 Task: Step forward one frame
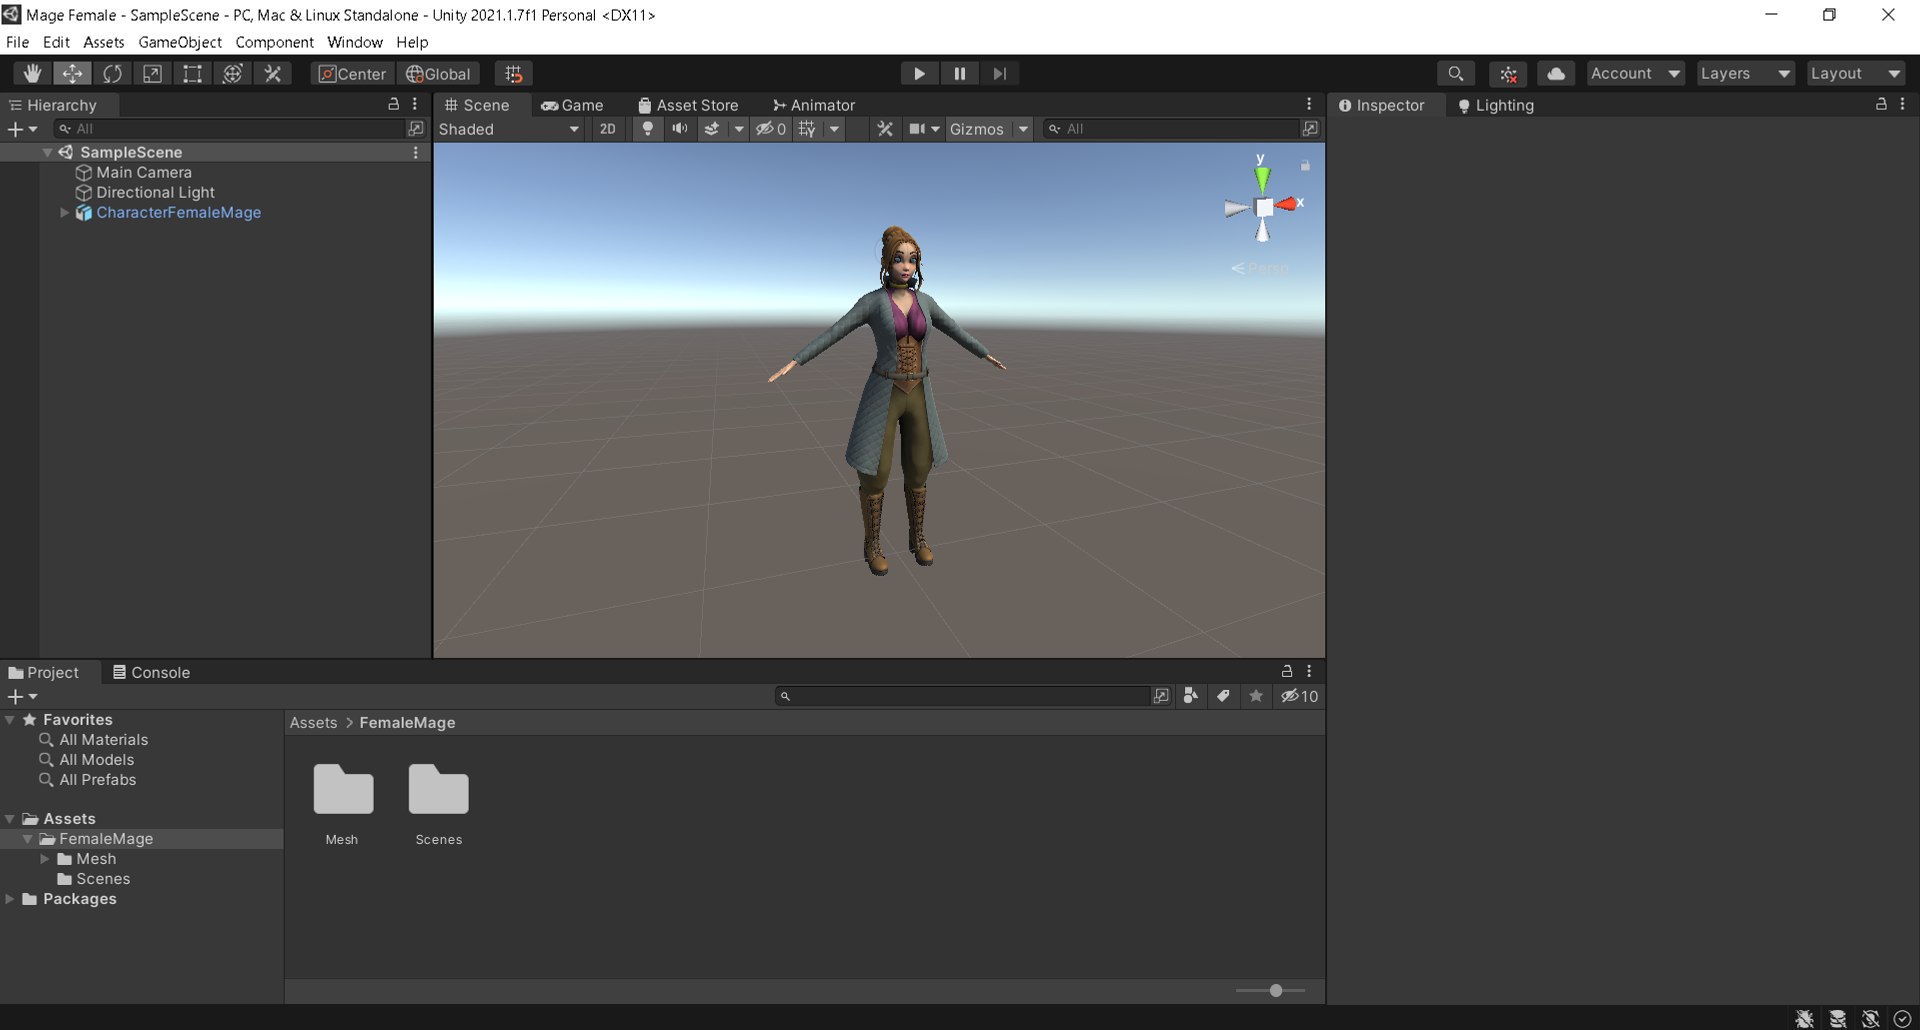tap(999, 74)
